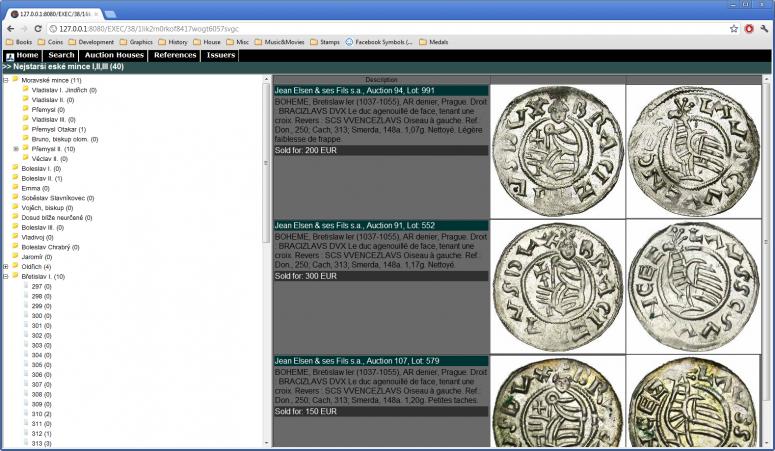Open the Search menu item

(61, 55)
